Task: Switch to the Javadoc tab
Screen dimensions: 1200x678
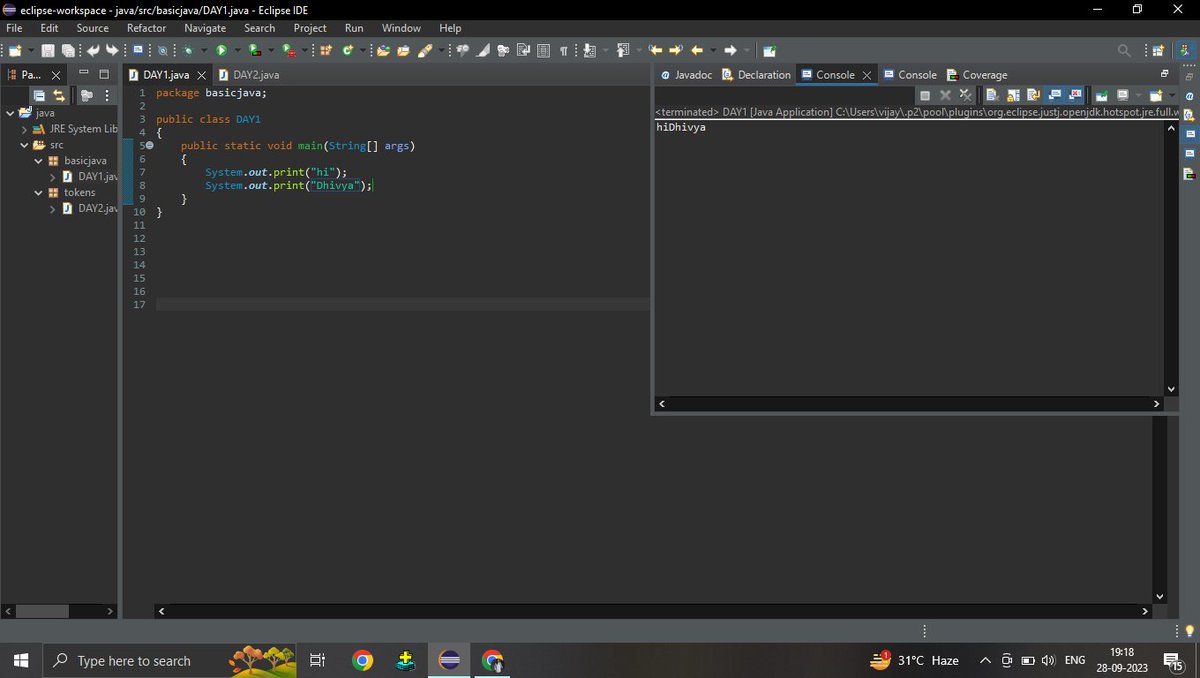Action: pyautogui.click(x=687, y=75)
